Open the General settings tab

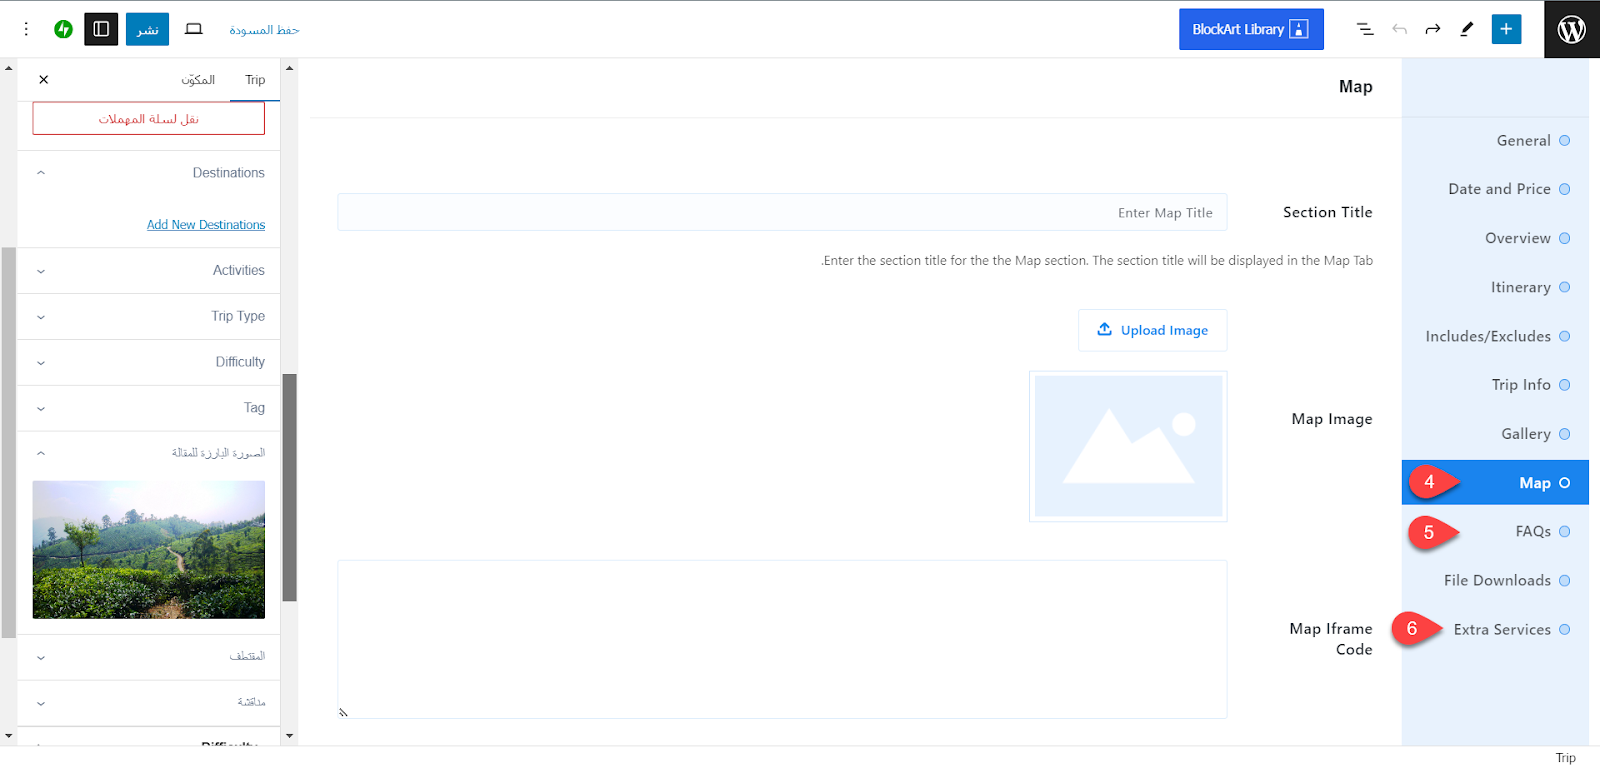[1495, 141]
